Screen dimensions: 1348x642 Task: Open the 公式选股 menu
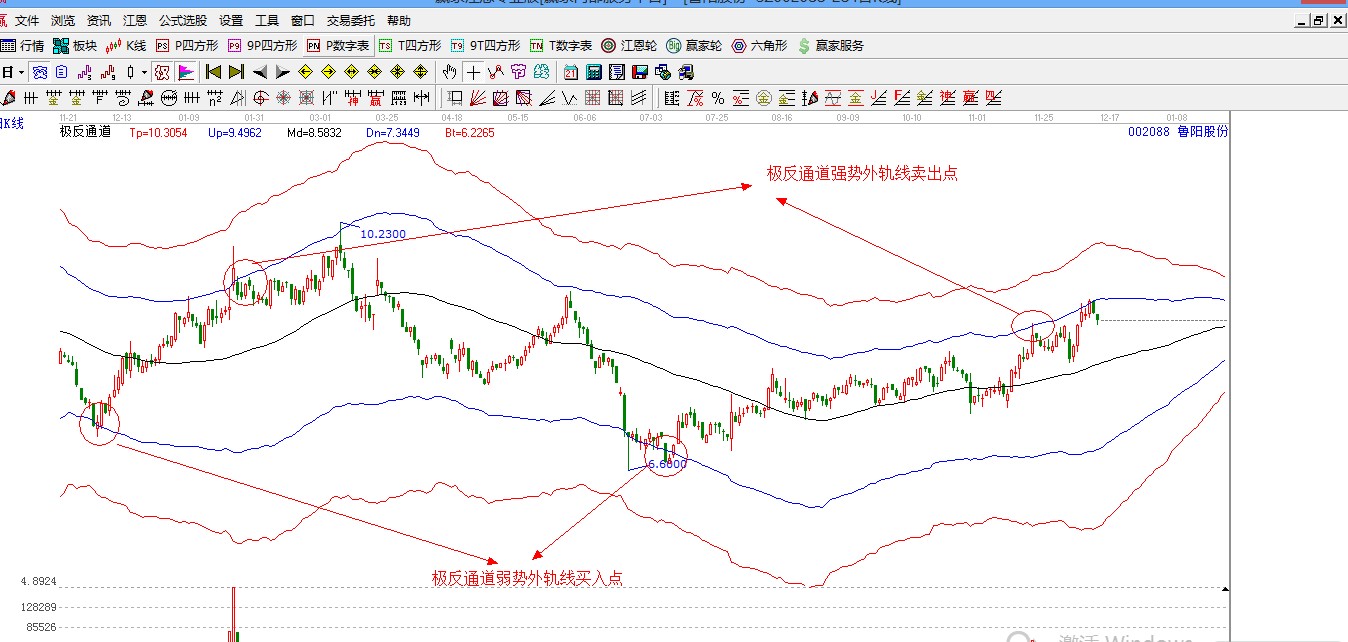click(183, 20)
